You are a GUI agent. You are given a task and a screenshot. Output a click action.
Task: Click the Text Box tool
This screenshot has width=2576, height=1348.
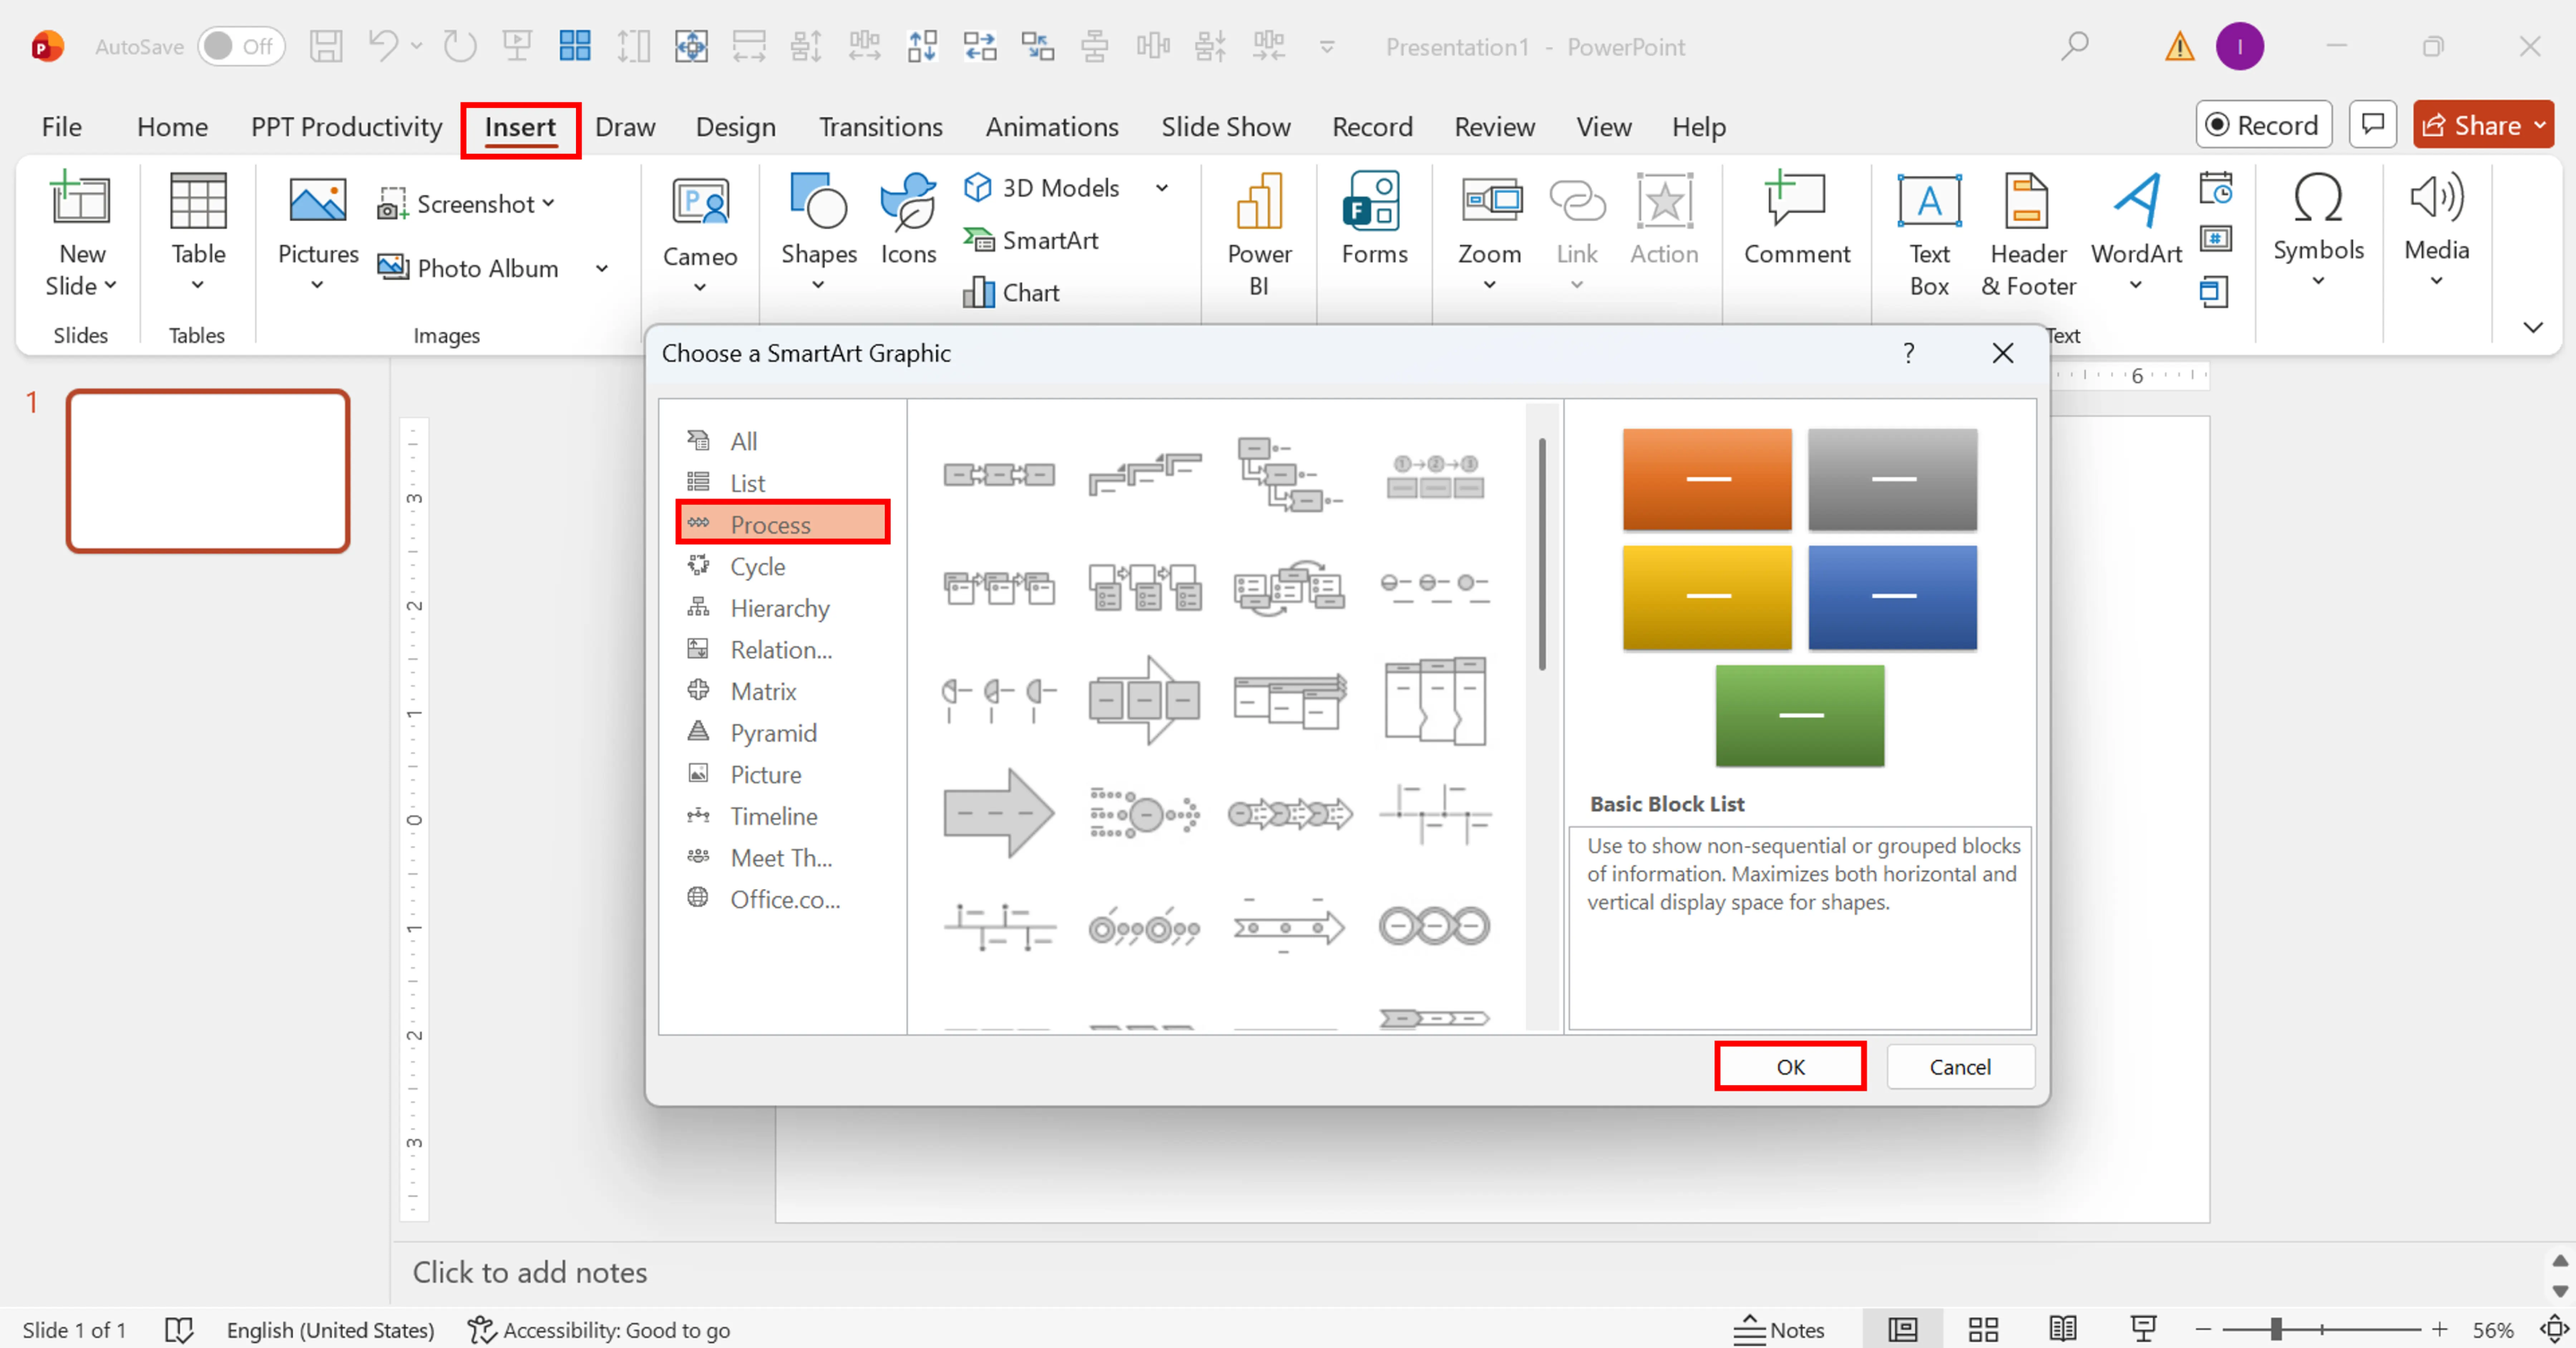[x=1929, y=235]
